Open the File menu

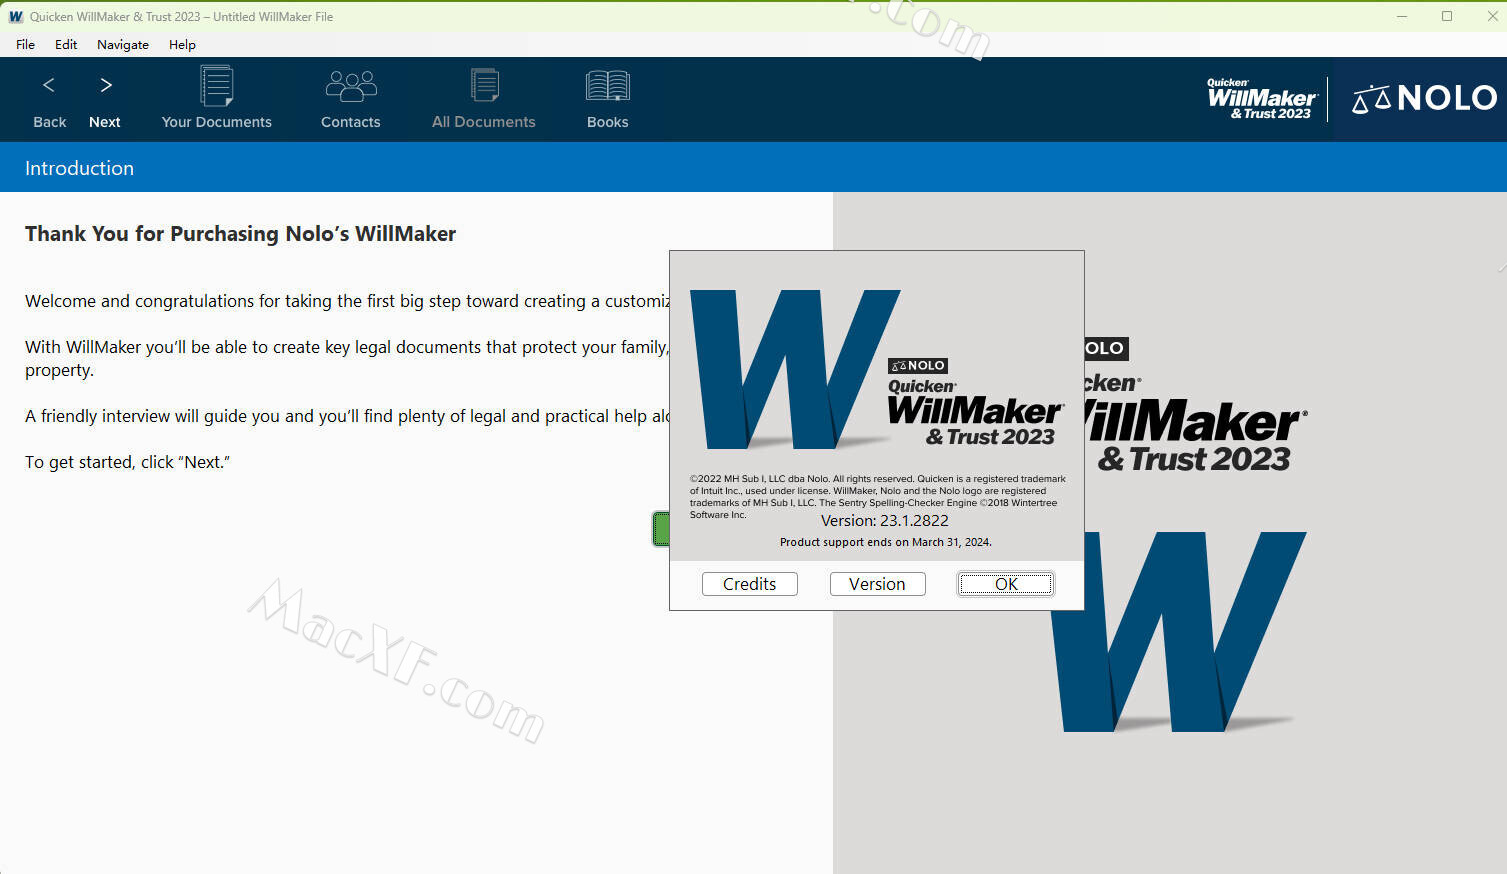tap(25, 44)
